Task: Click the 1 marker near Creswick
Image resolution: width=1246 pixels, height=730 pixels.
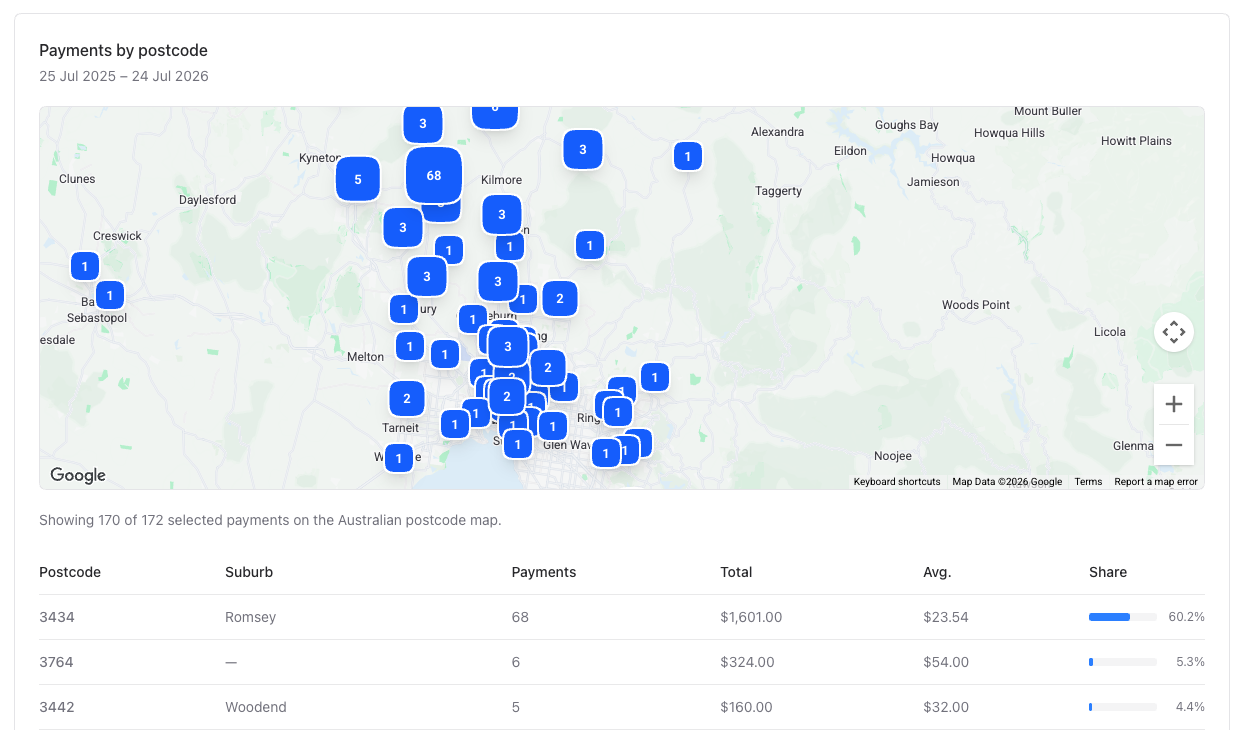Action: (85, 266)
